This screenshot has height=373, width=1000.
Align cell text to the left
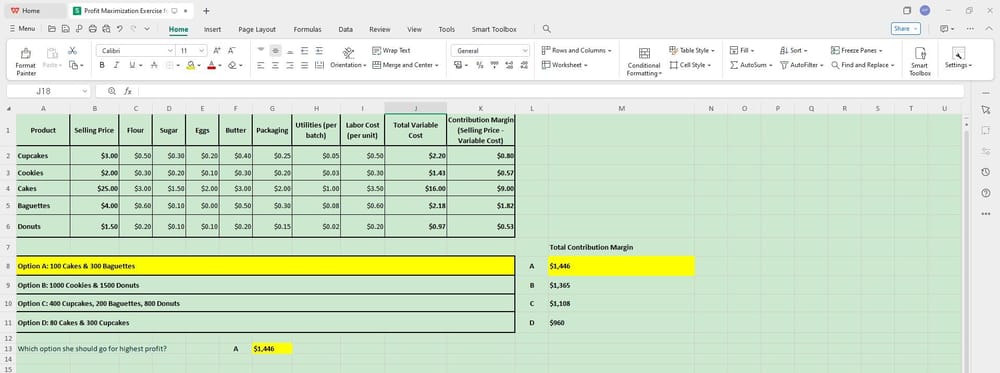pos(261,65)
